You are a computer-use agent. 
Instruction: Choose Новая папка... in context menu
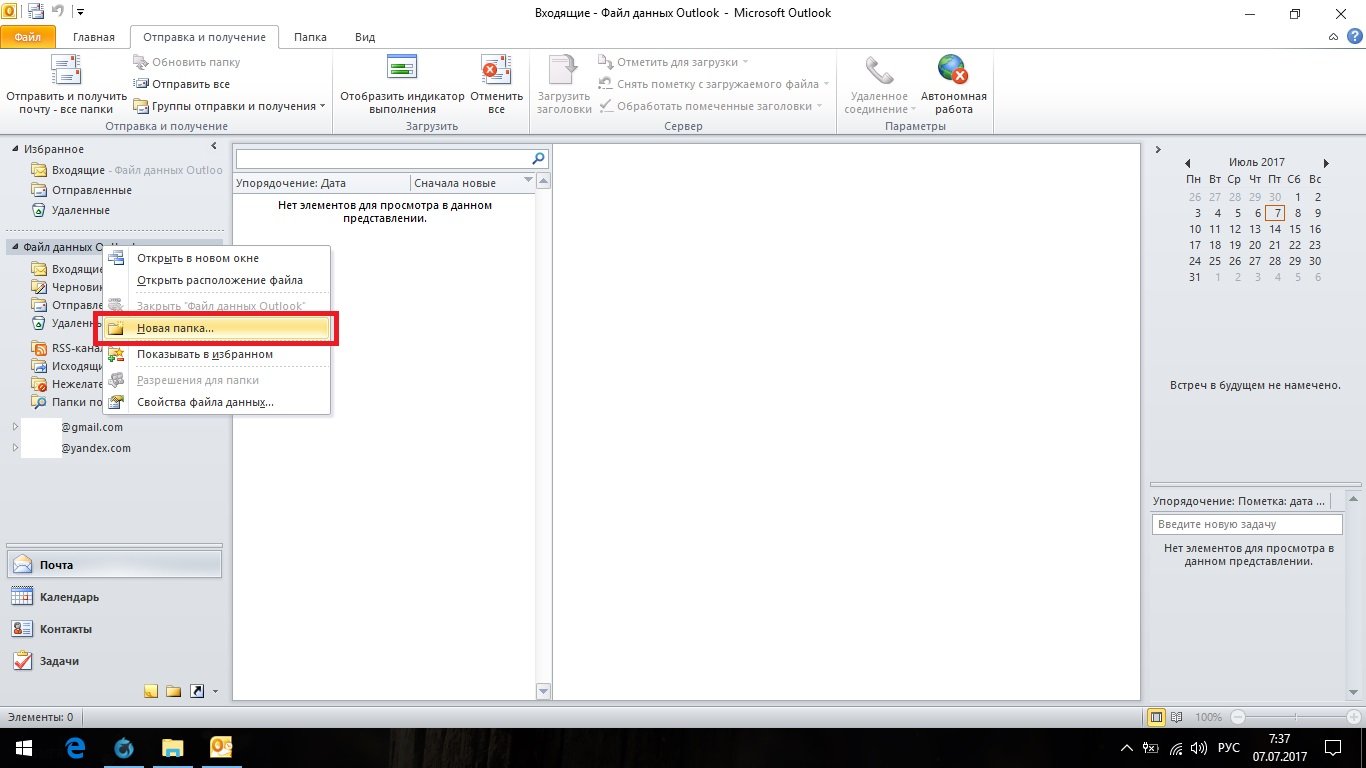click(217, 328)
